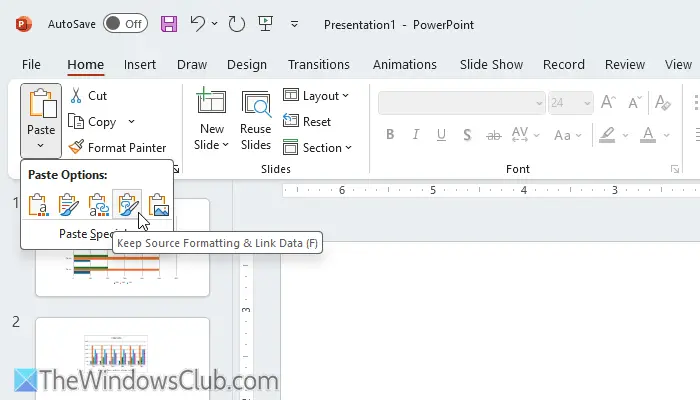Reset the slide layout
The image size is (700, 400).
pyautogui.click(x=307, y=121)
